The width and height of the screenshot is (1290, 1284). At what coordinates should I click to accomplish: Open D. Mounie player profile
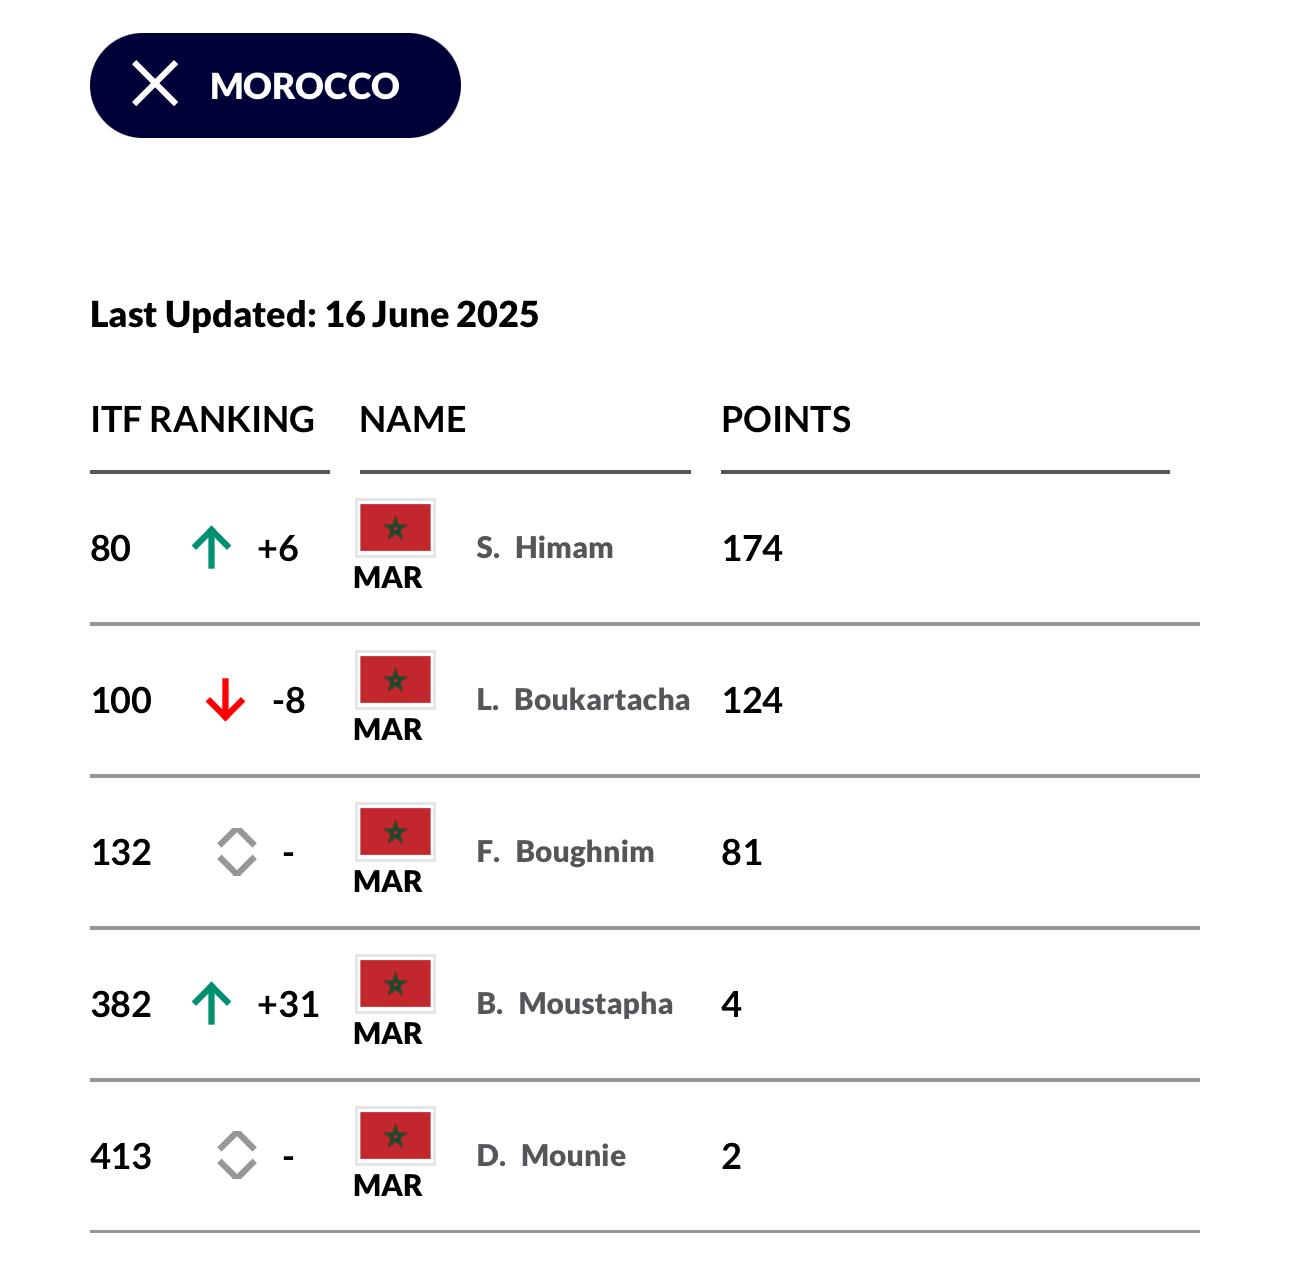[x=551, y=1156]
